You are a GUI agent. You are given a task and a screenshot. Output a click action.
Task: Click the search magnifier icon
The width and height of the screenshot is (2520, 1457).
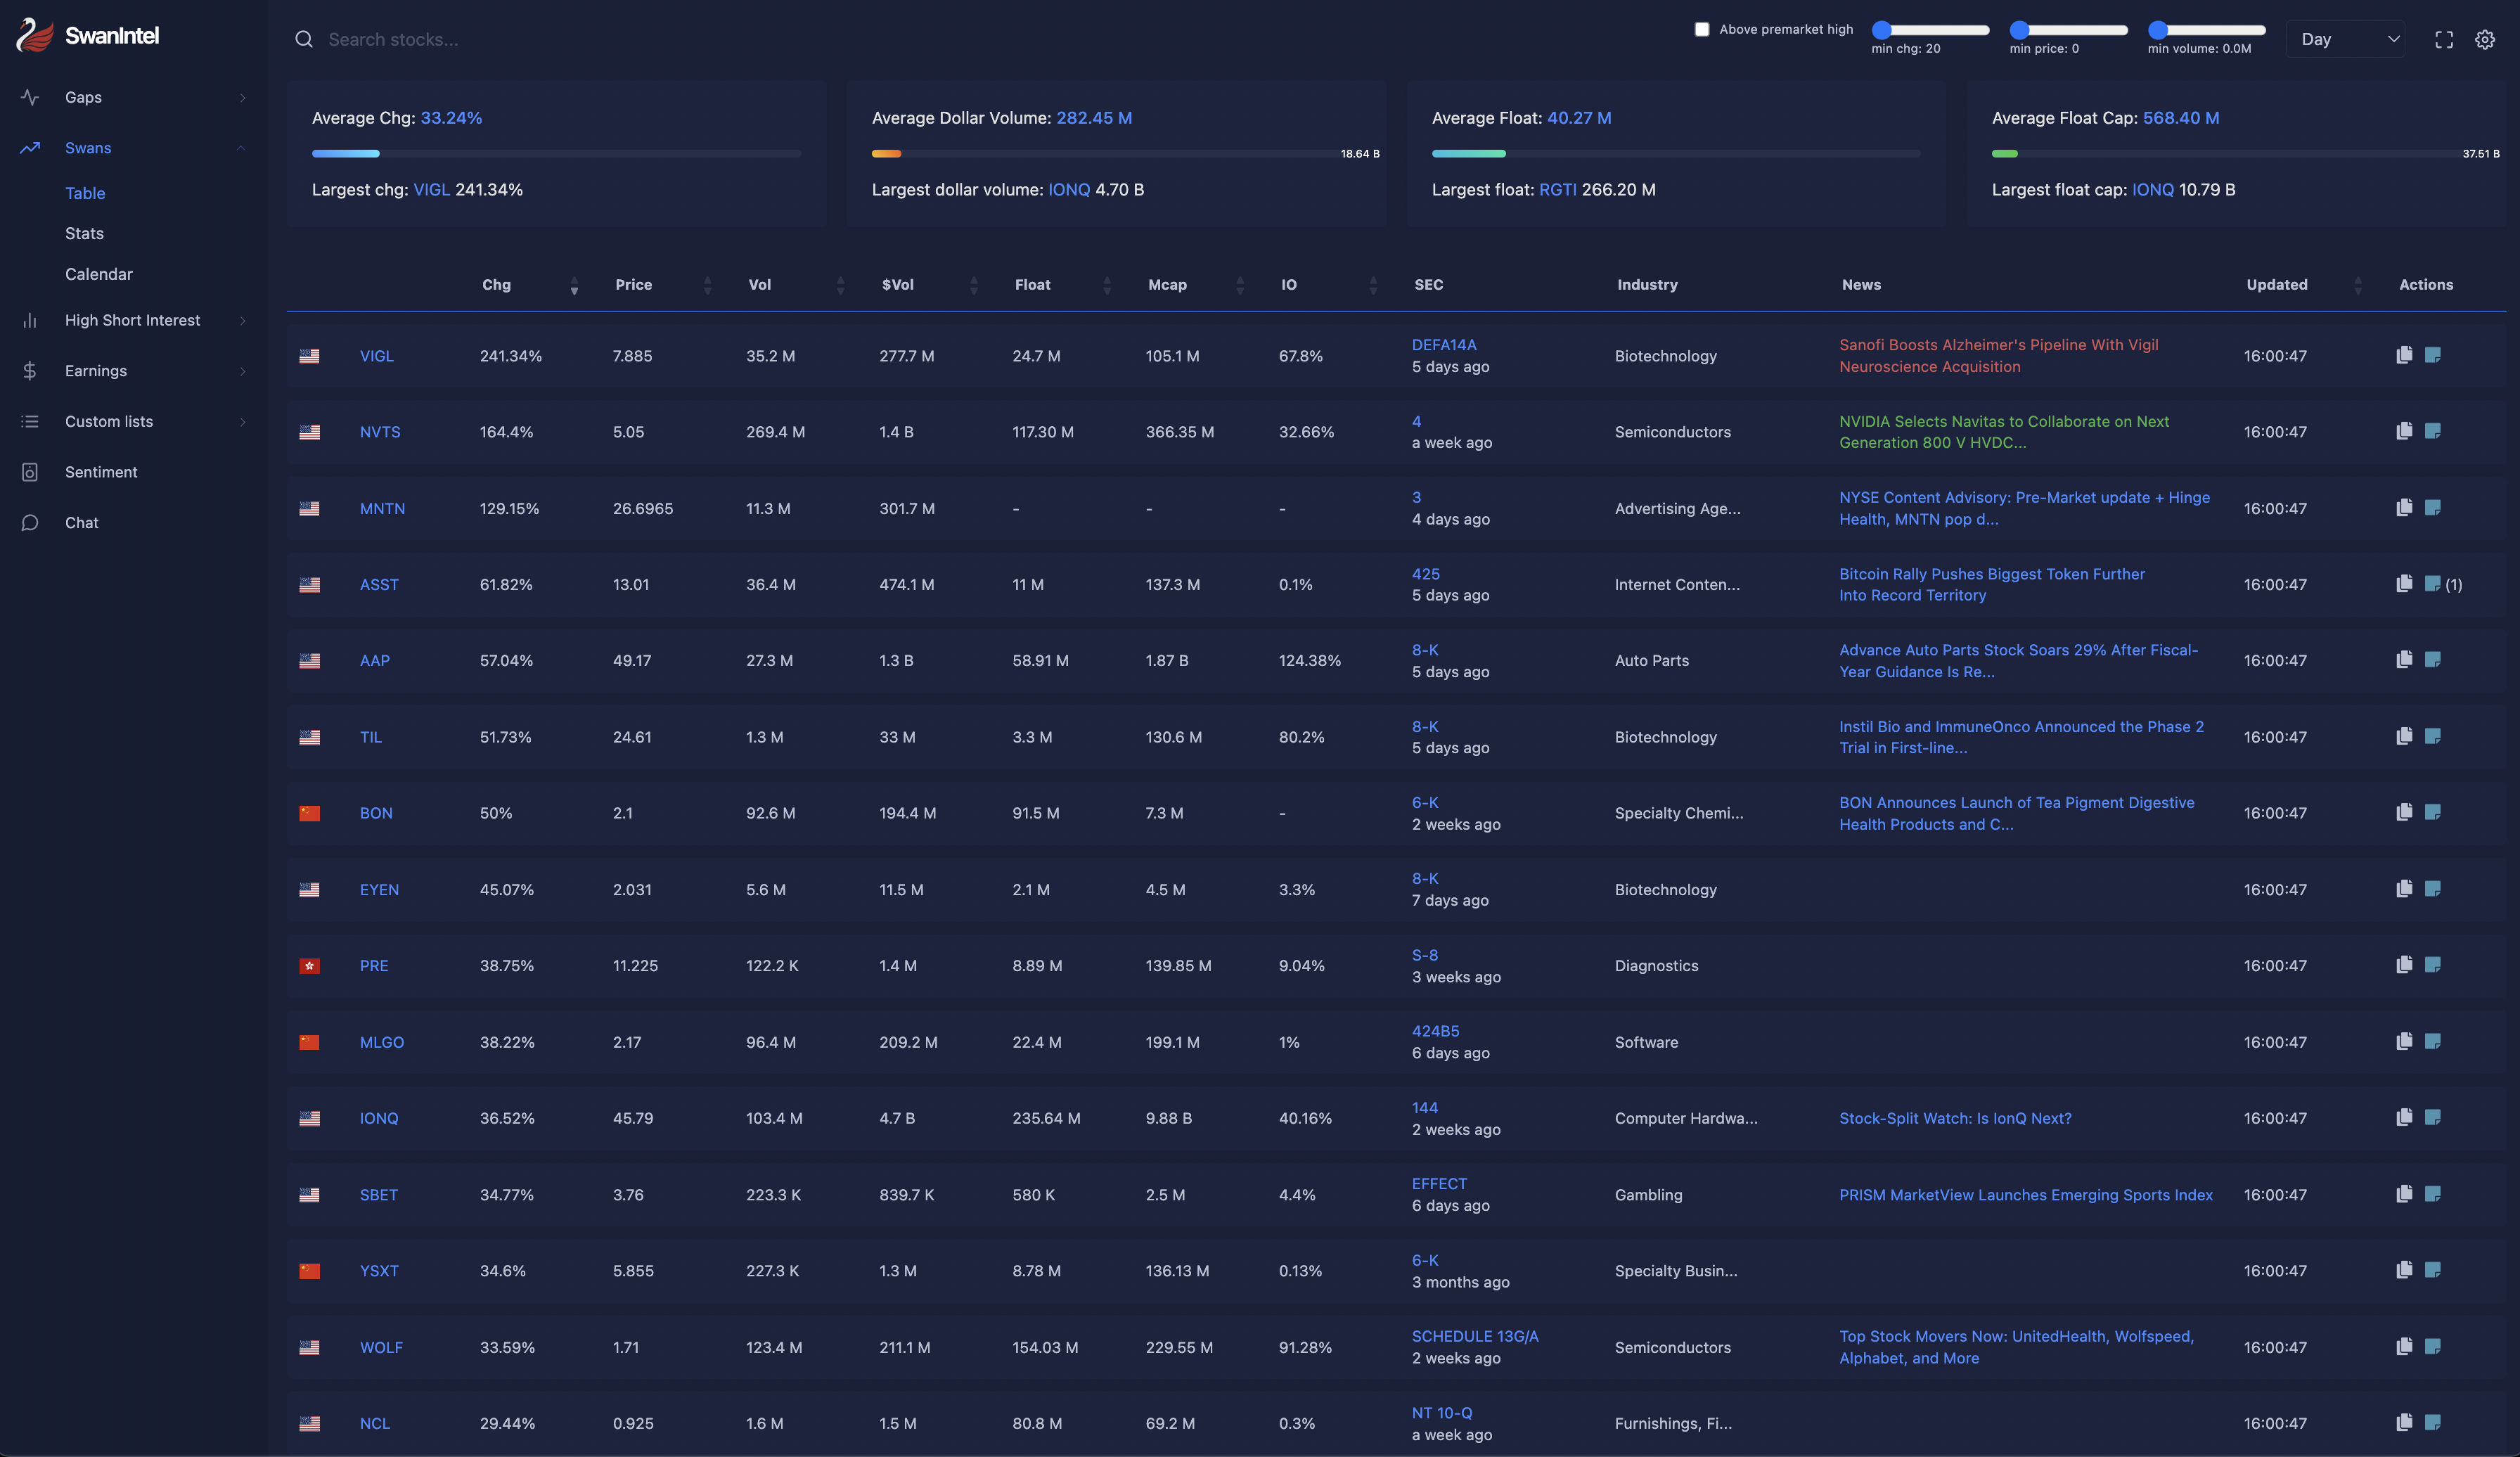point(303,39)
